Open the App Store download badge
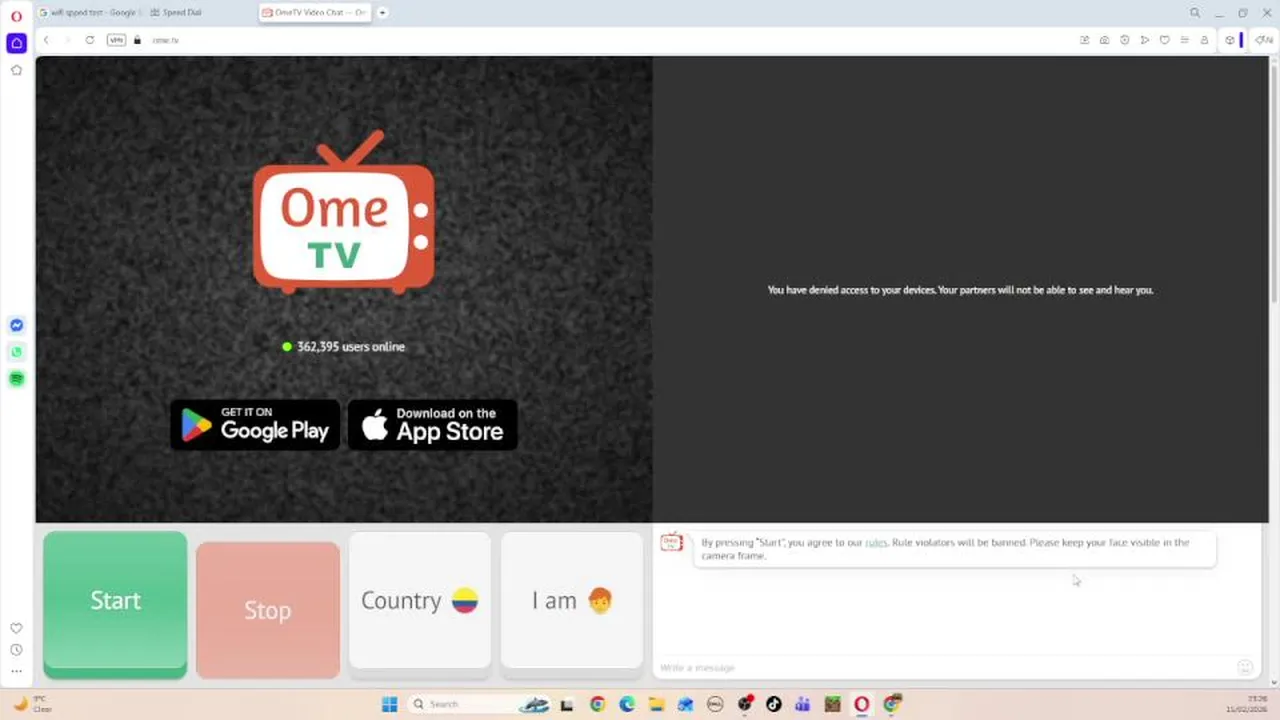 433,425
